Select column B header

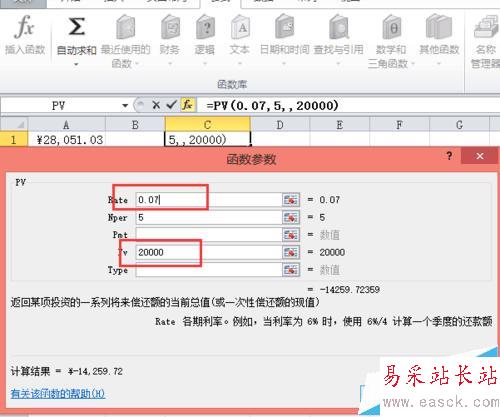click(x=135, y=125)
